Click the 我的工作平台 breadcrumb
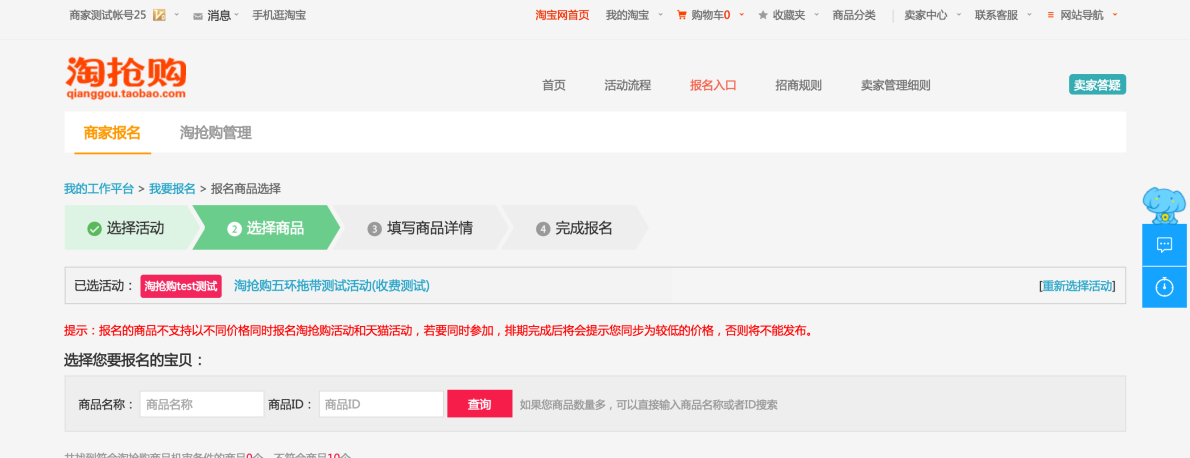1190x458 pixels. coord(99,188)
